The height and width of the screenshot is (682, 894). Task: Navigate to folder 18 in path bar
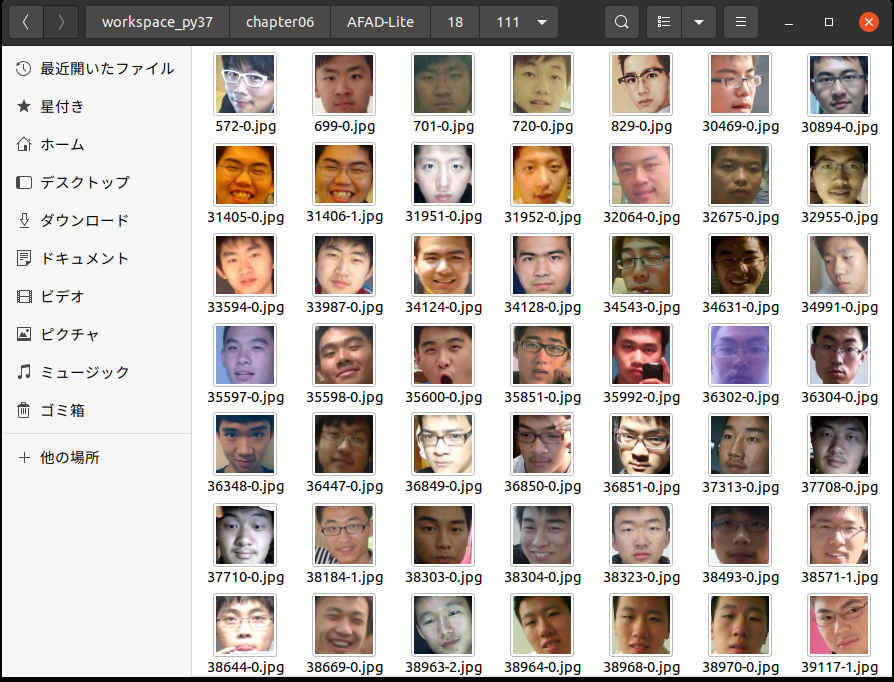point(455,22)
